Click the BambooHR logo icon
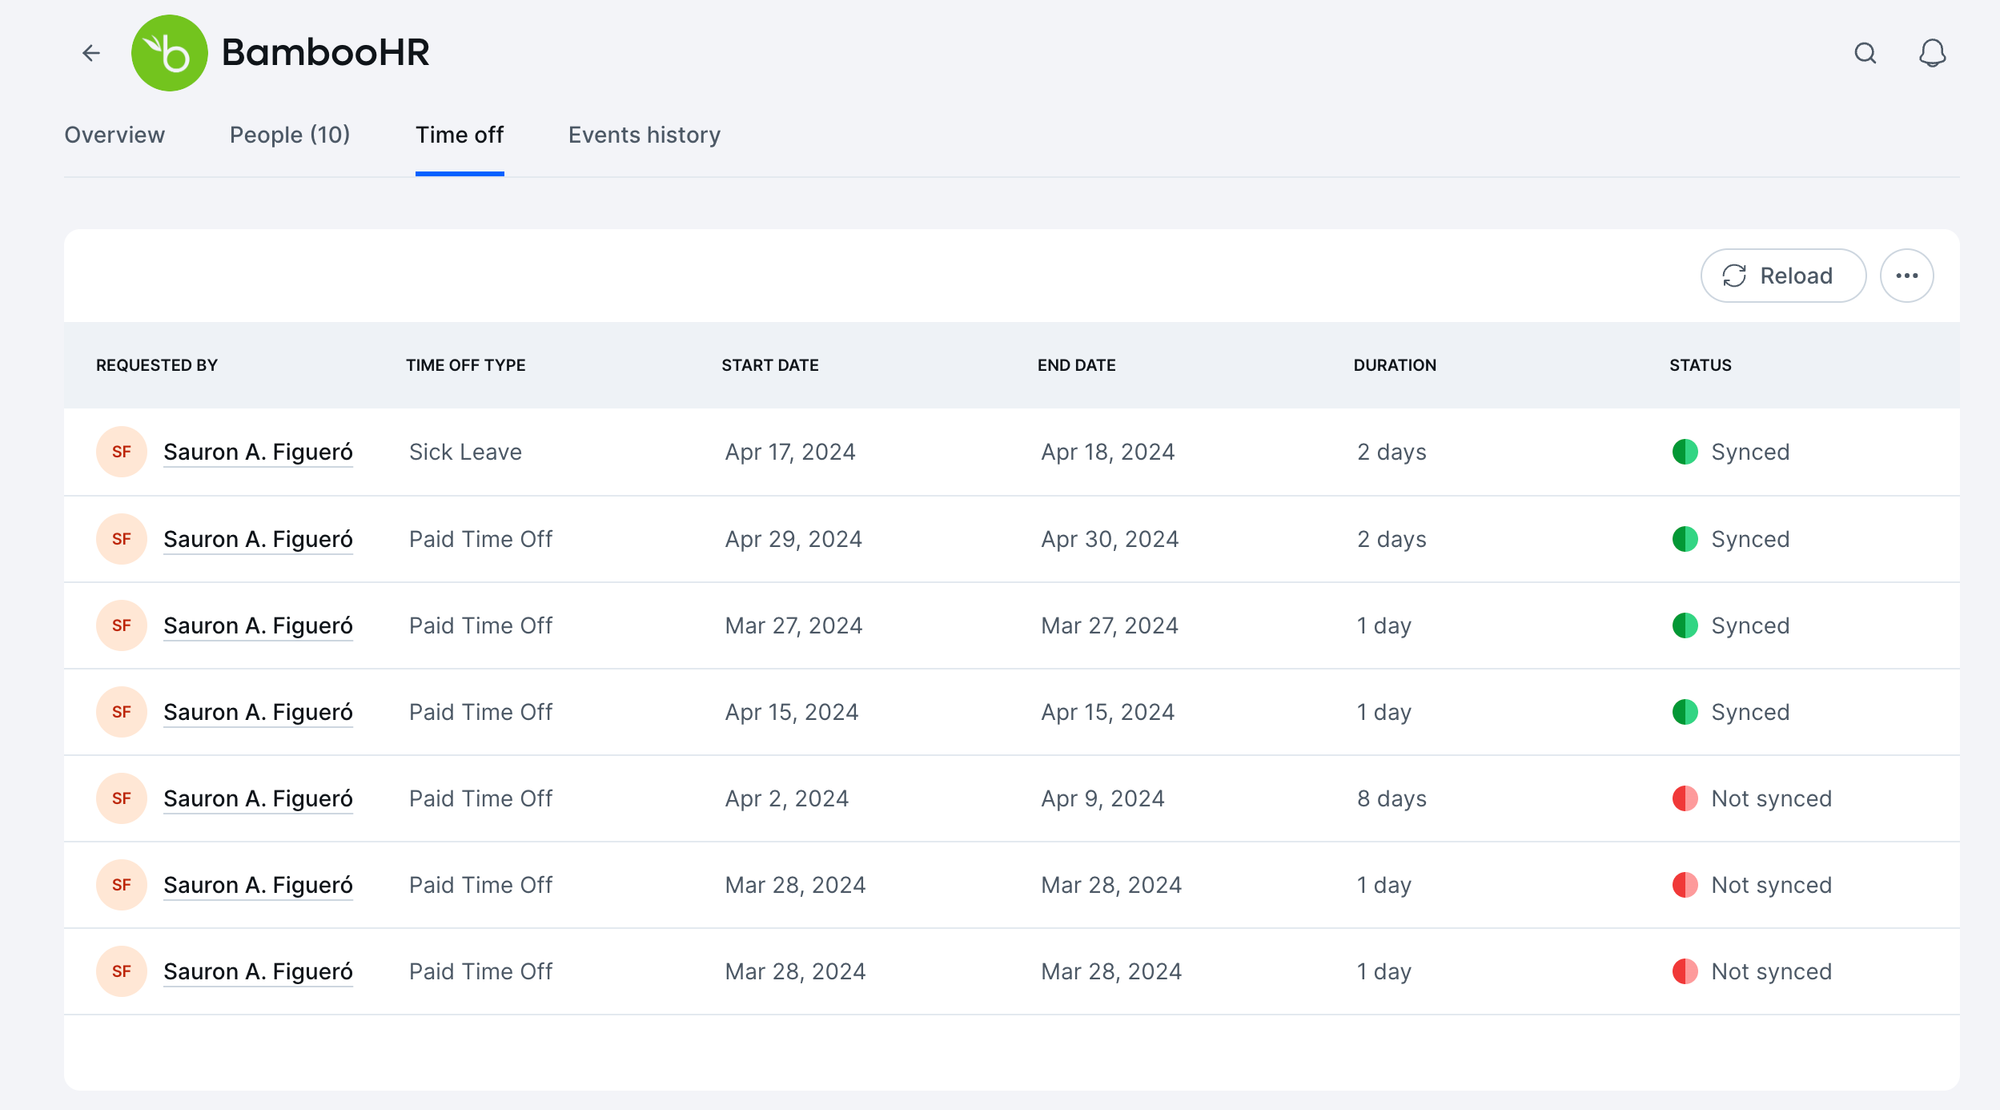Viewport: 2000px width, 1110px height. coord(169,53)
